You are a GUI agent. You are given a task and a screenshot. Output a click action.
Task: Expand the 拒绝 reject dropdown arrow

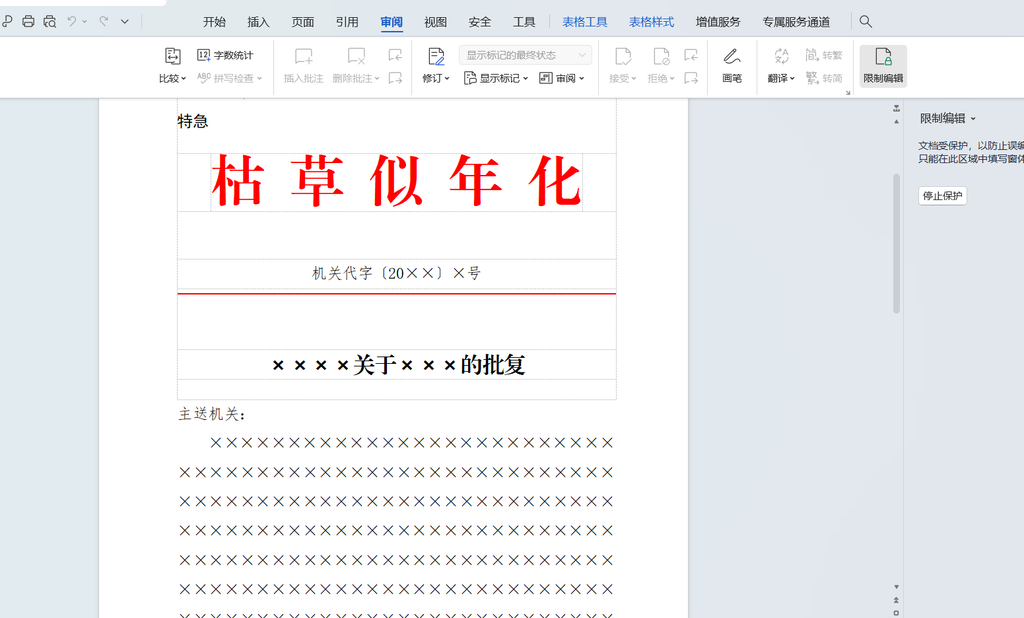671,78
